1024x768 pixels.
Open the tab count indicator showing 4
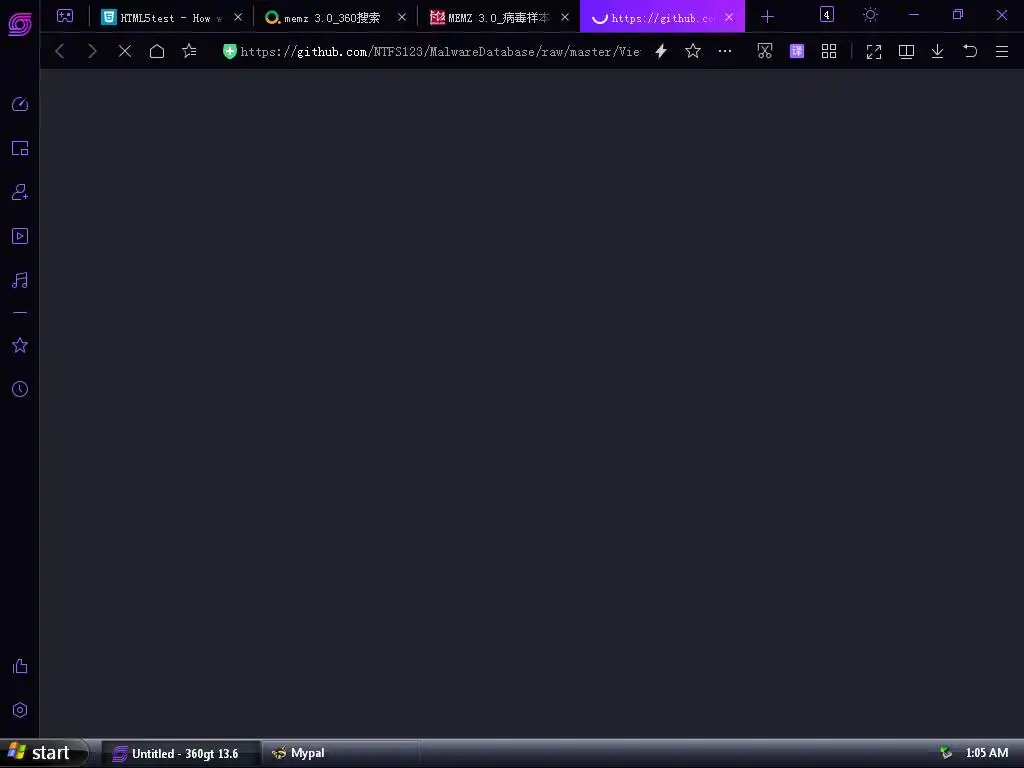tap(827, 14)
